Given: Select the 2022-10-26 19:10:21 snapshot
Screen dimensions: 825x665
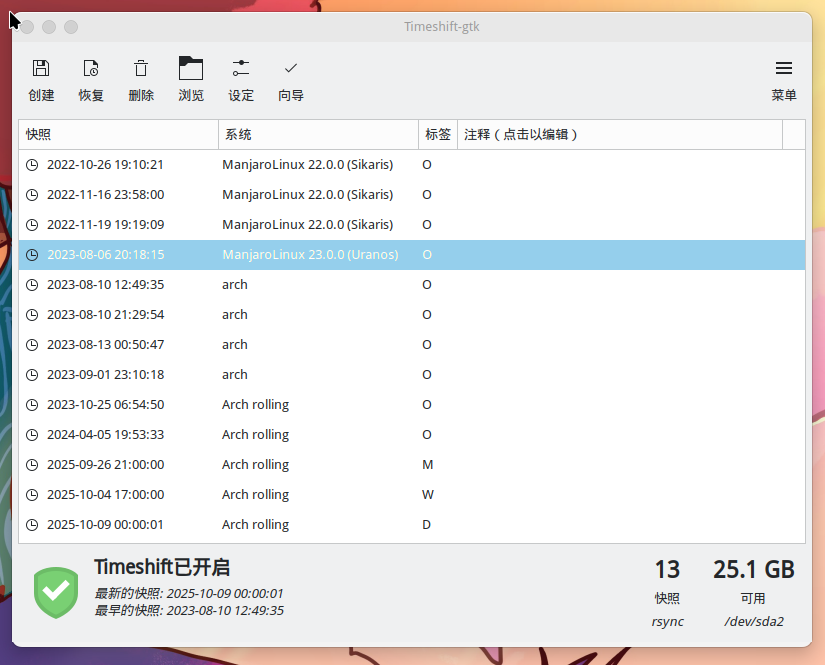Looking at the screenshot, I should tap(105, 165).
